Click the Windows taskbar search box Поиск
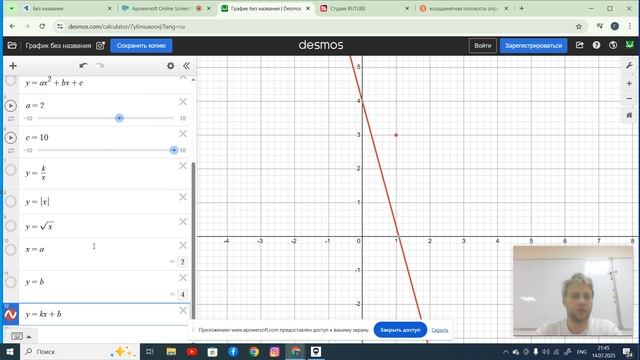Viewport: 640px width, 360px height. tap(80, 351)
